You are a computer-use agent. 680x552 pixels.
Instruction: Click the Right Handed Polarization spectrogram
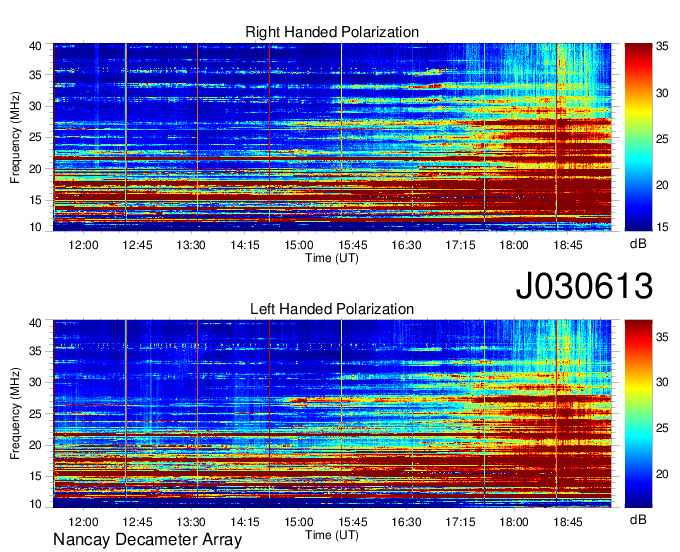[x=332, y=137]
